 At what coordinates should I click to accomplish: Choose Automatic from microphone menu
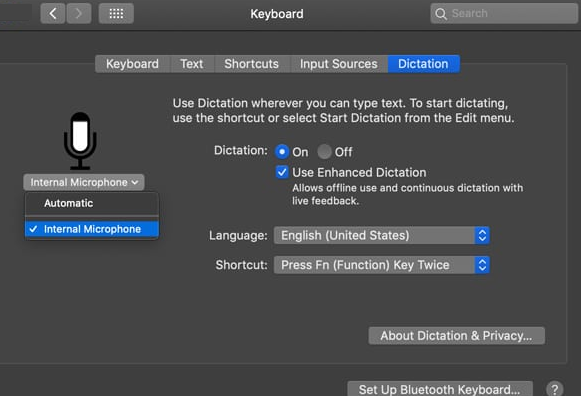(92, 203)
